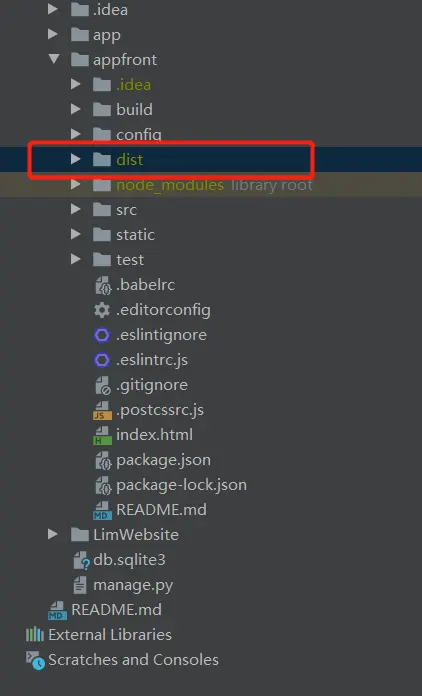Viewport: 422px width, 696px height.
Task: Expand the src folder arrow
Action: pos(76,209)
